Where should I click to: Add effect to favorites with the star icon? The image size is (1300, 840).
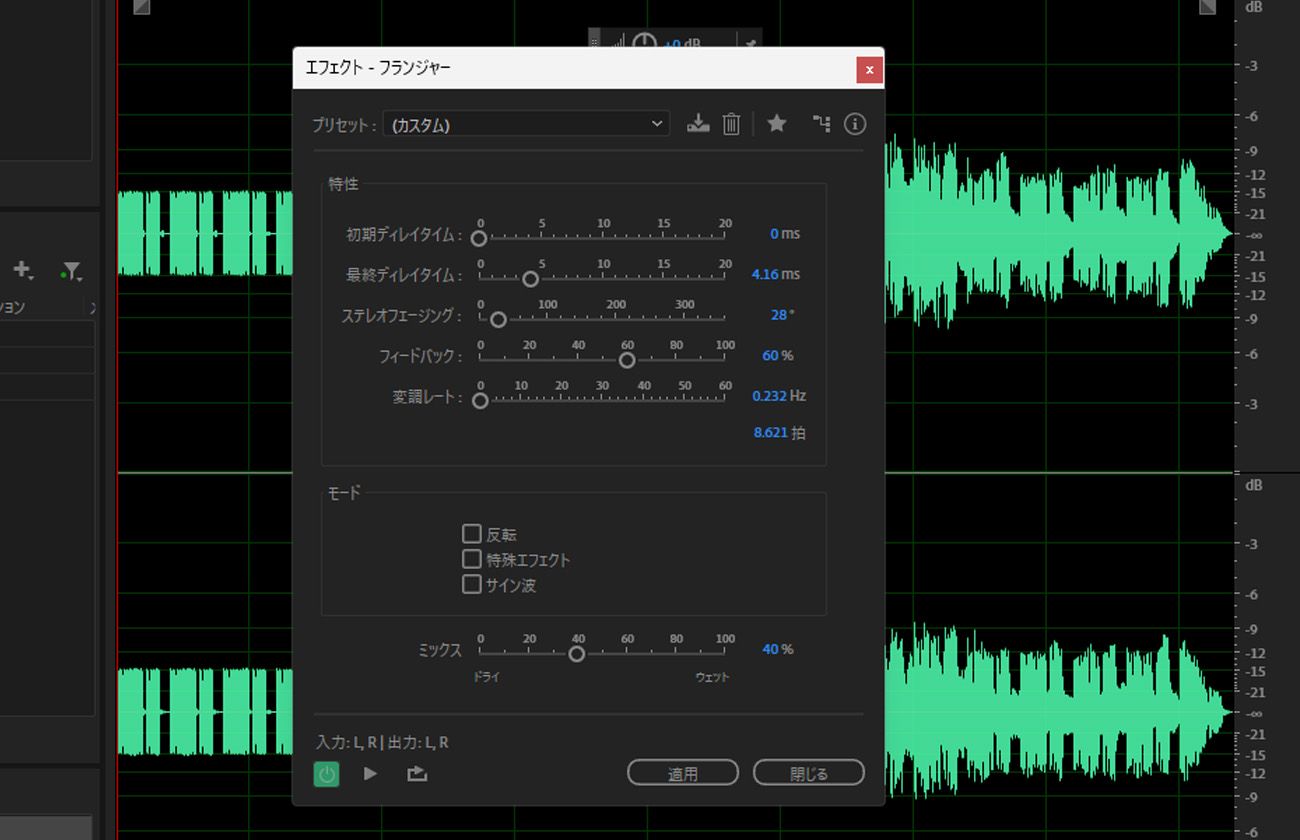pyautogui.click(x=777, y=123)
